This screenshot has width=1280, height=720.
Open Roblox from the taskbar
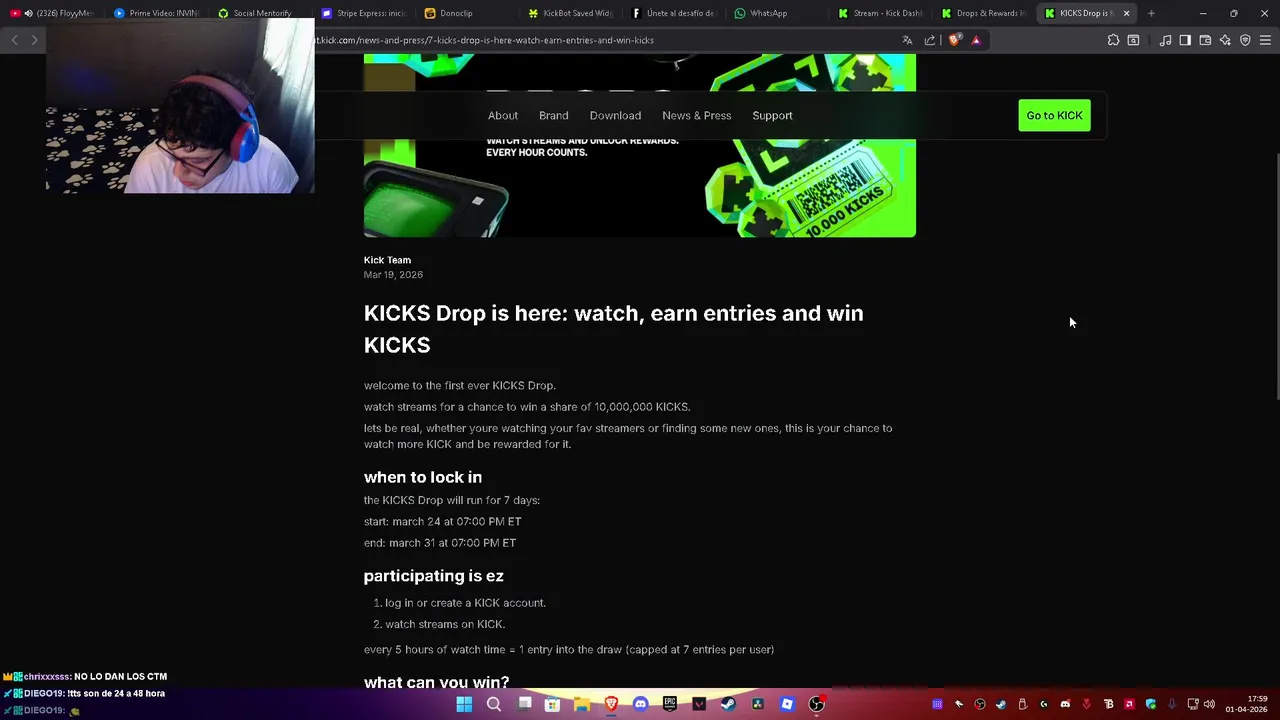point(787,704)
